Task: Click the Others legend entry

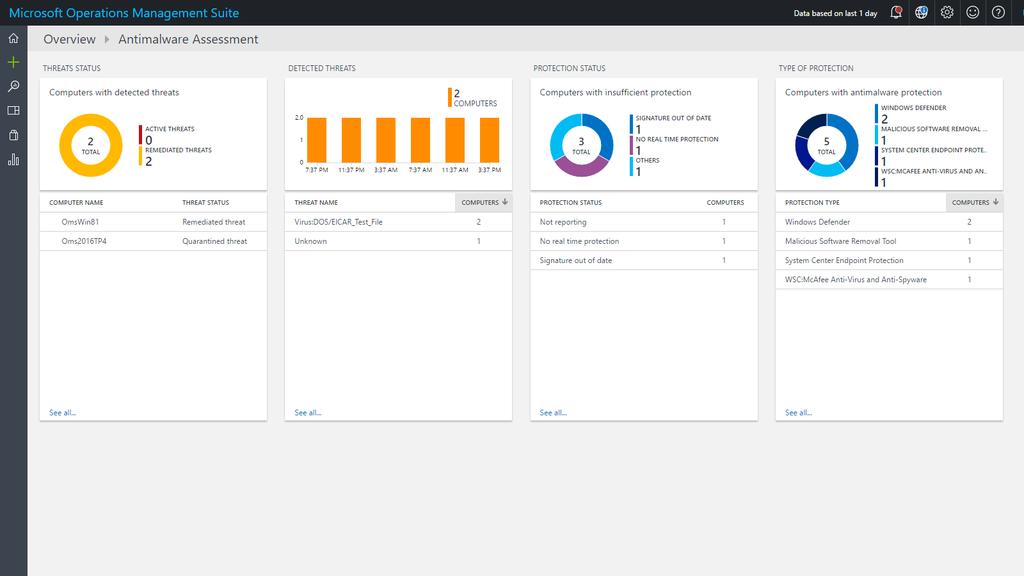Action: (x=645, y=166)
